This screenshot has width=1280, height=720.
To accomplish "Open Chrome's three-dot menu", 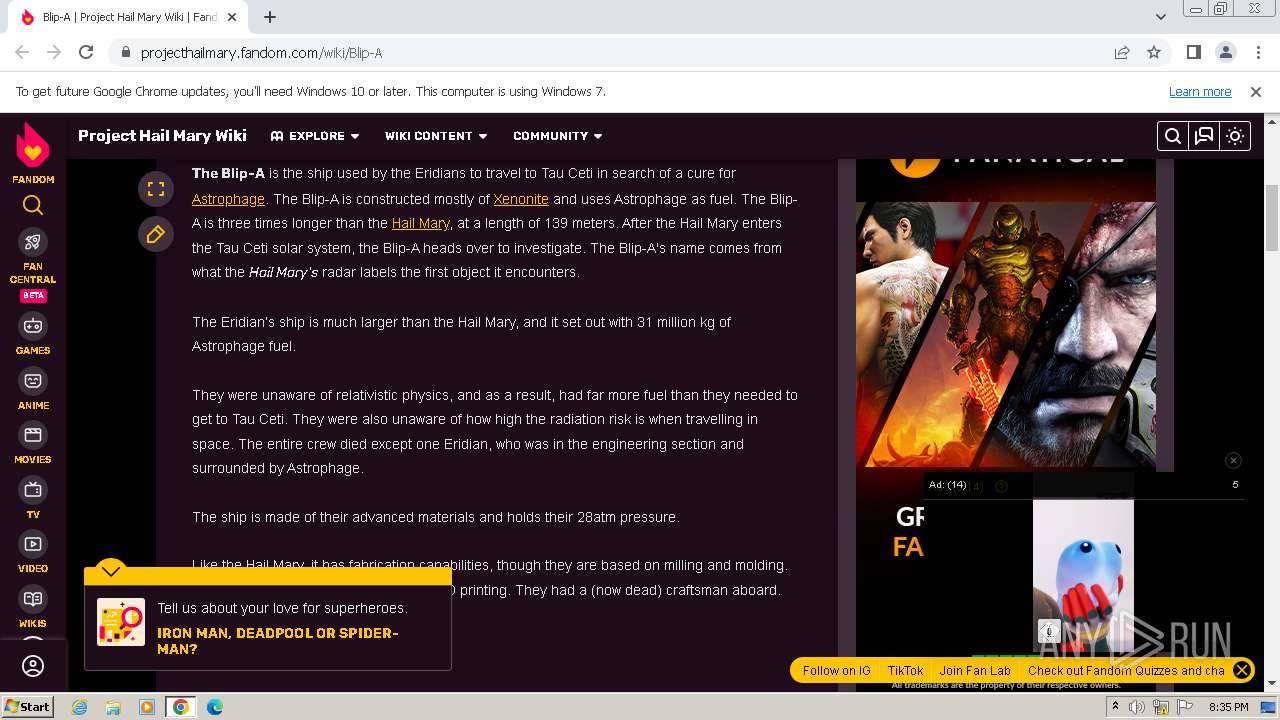I will (x=1257, y=52).
